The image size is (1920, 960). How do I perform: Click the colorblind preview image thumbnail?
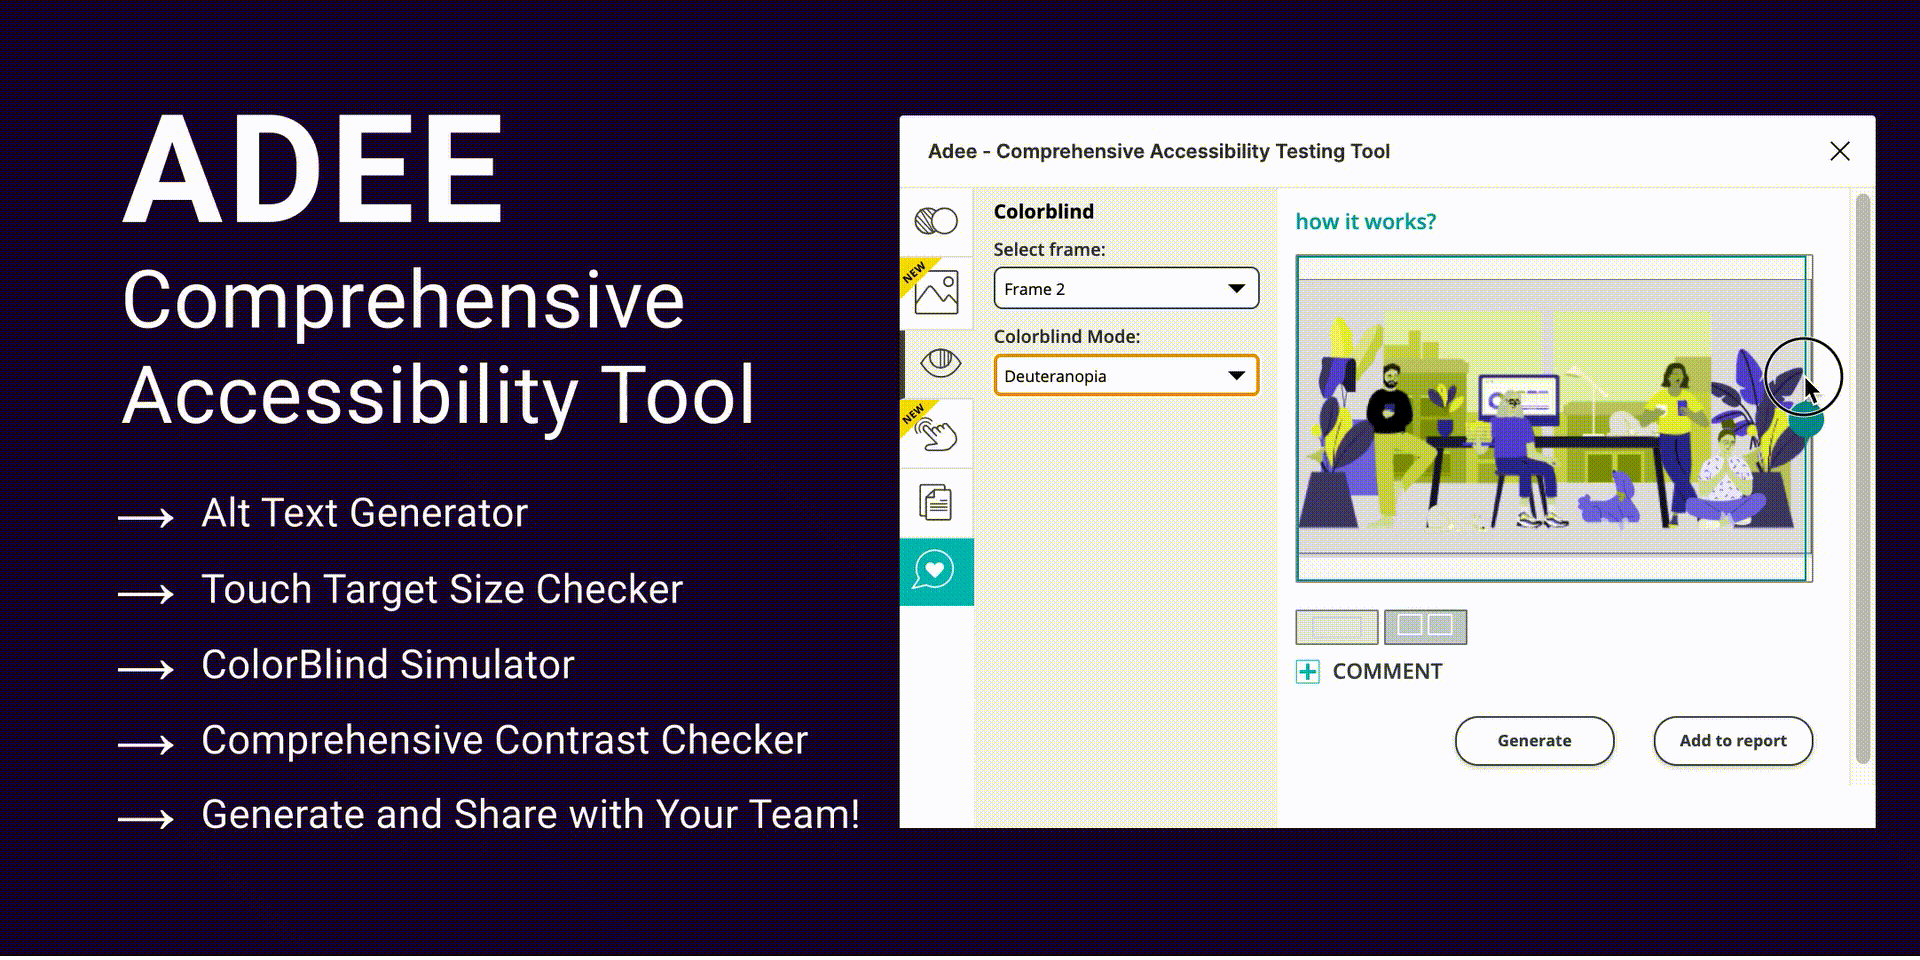[1553, 418]
